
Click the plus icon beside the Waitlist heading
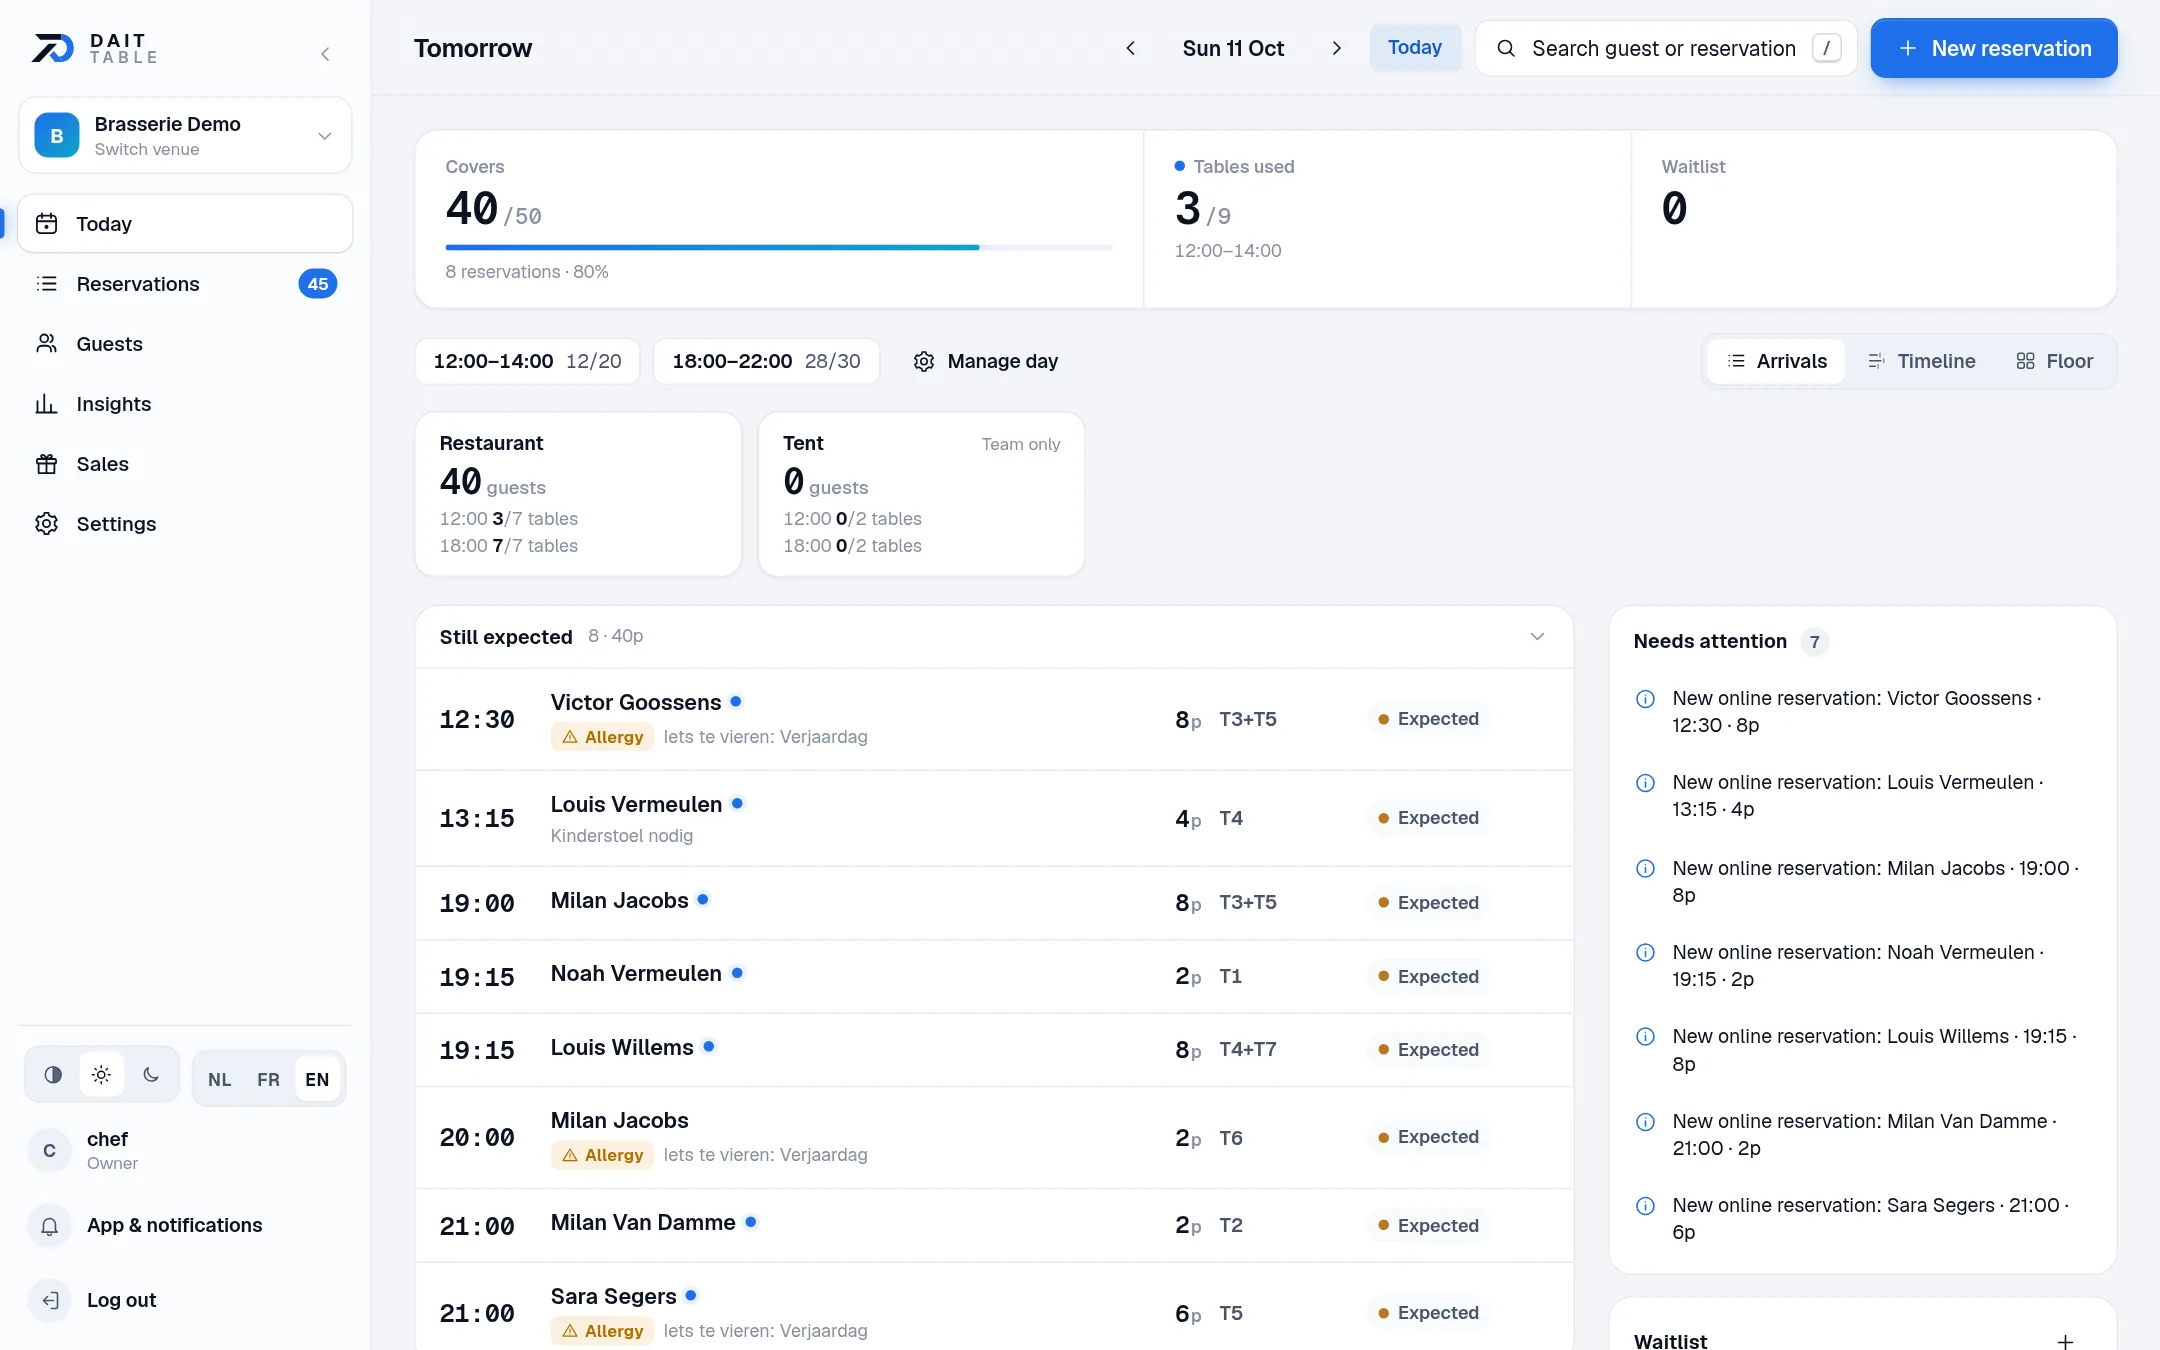(x=2065, y=1341)
